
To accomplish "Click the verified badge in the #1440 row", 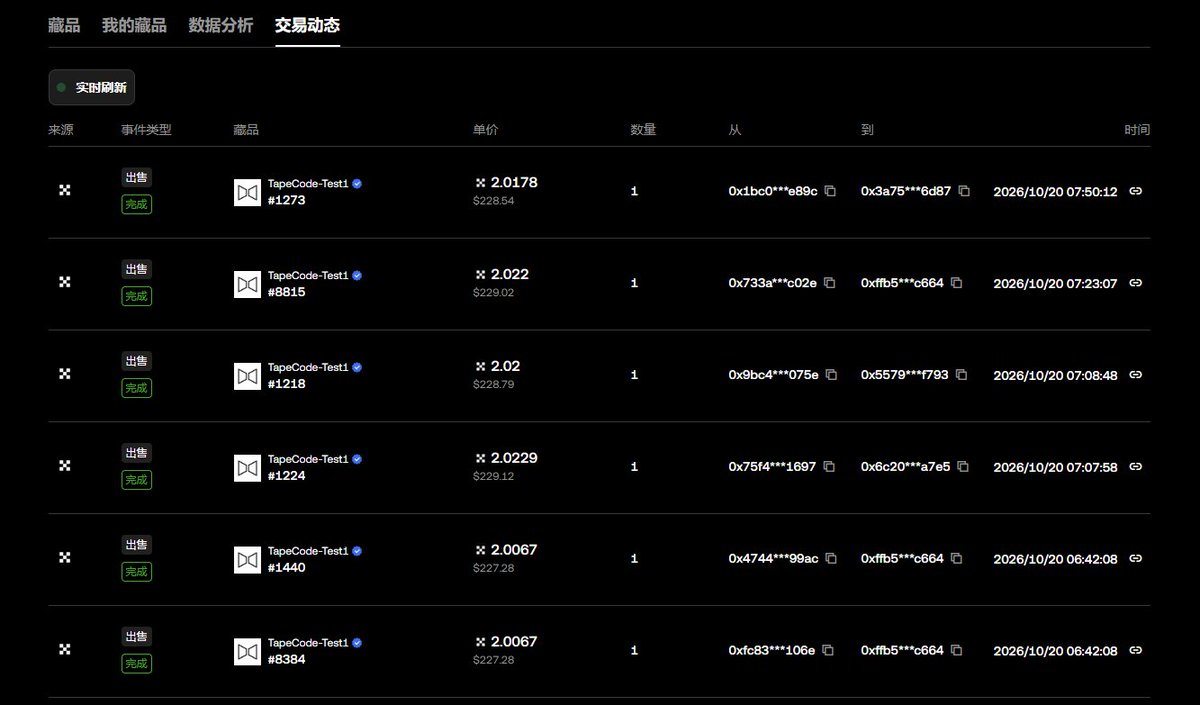I will 357,551.
